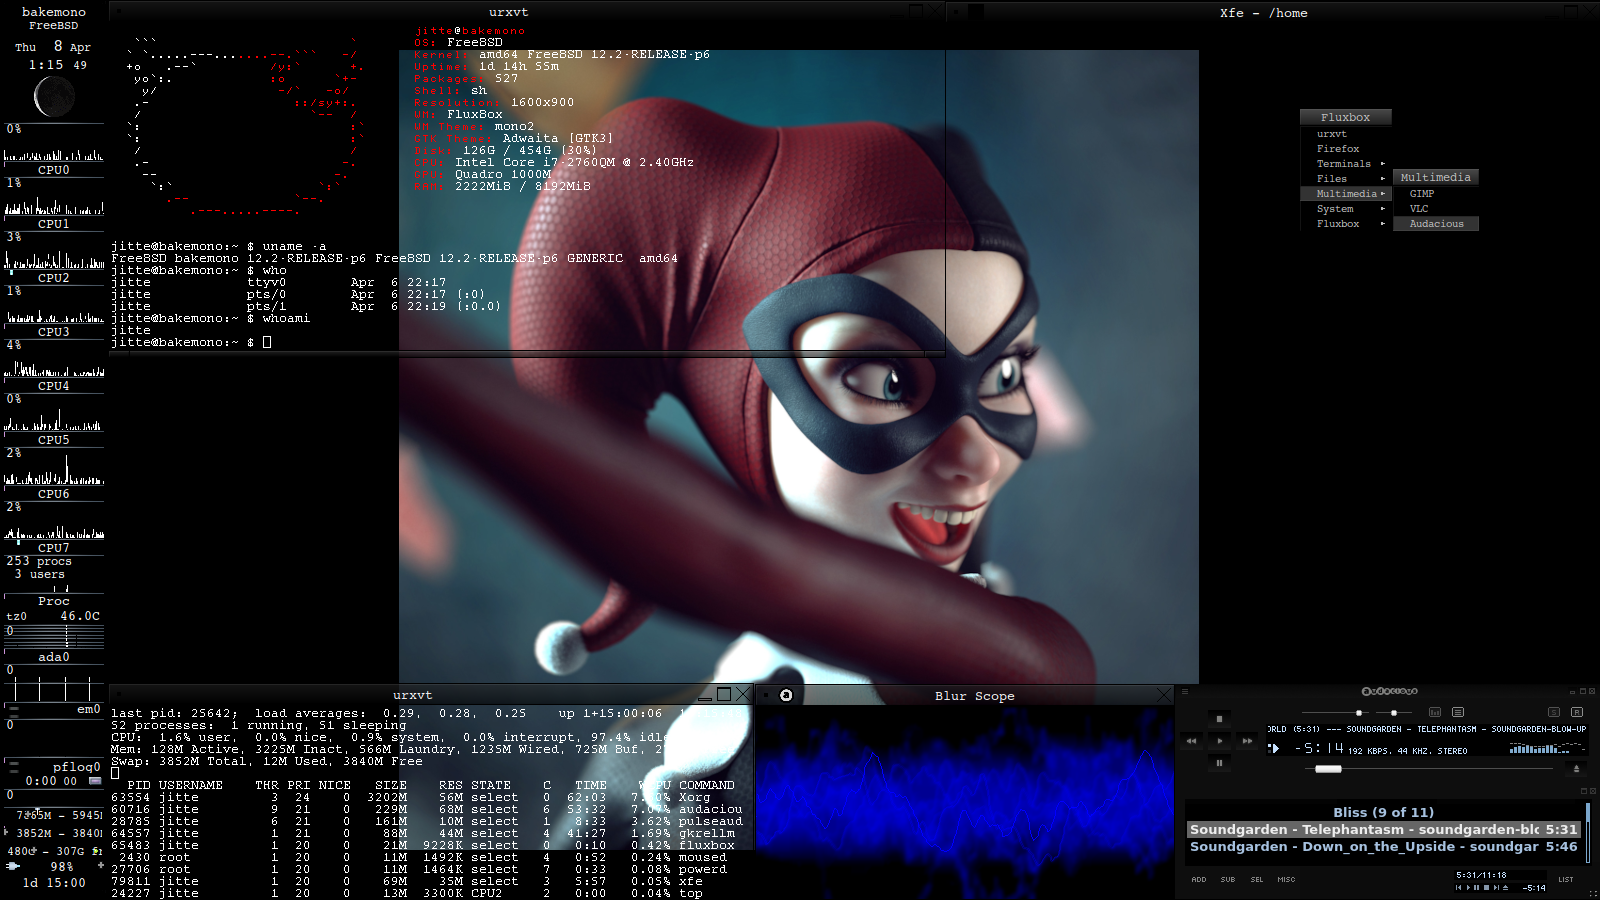Click the Audacious playlist resize grip
Image resolution: width=1600 pixels, height=900 pixels.
1593,893
